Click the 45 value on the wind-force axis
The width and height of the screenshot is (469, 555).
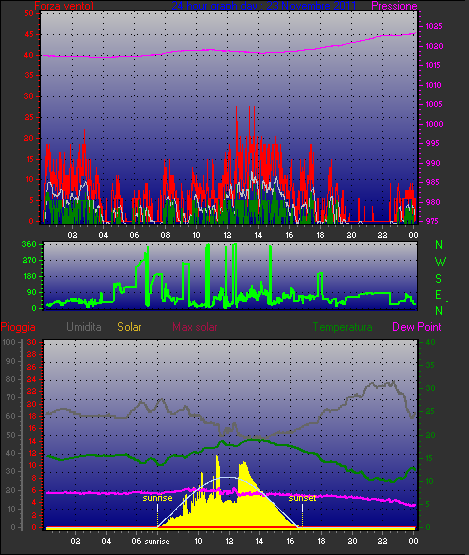pos(29,34)
